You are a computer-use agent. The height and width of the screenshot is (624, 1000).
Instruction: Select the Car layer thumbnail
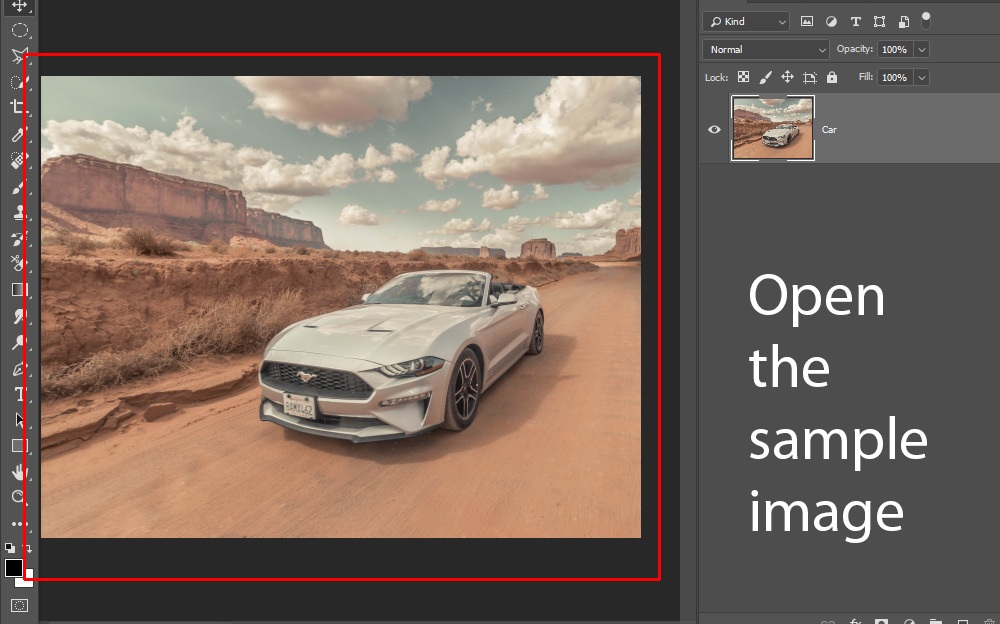pos(773,128)
